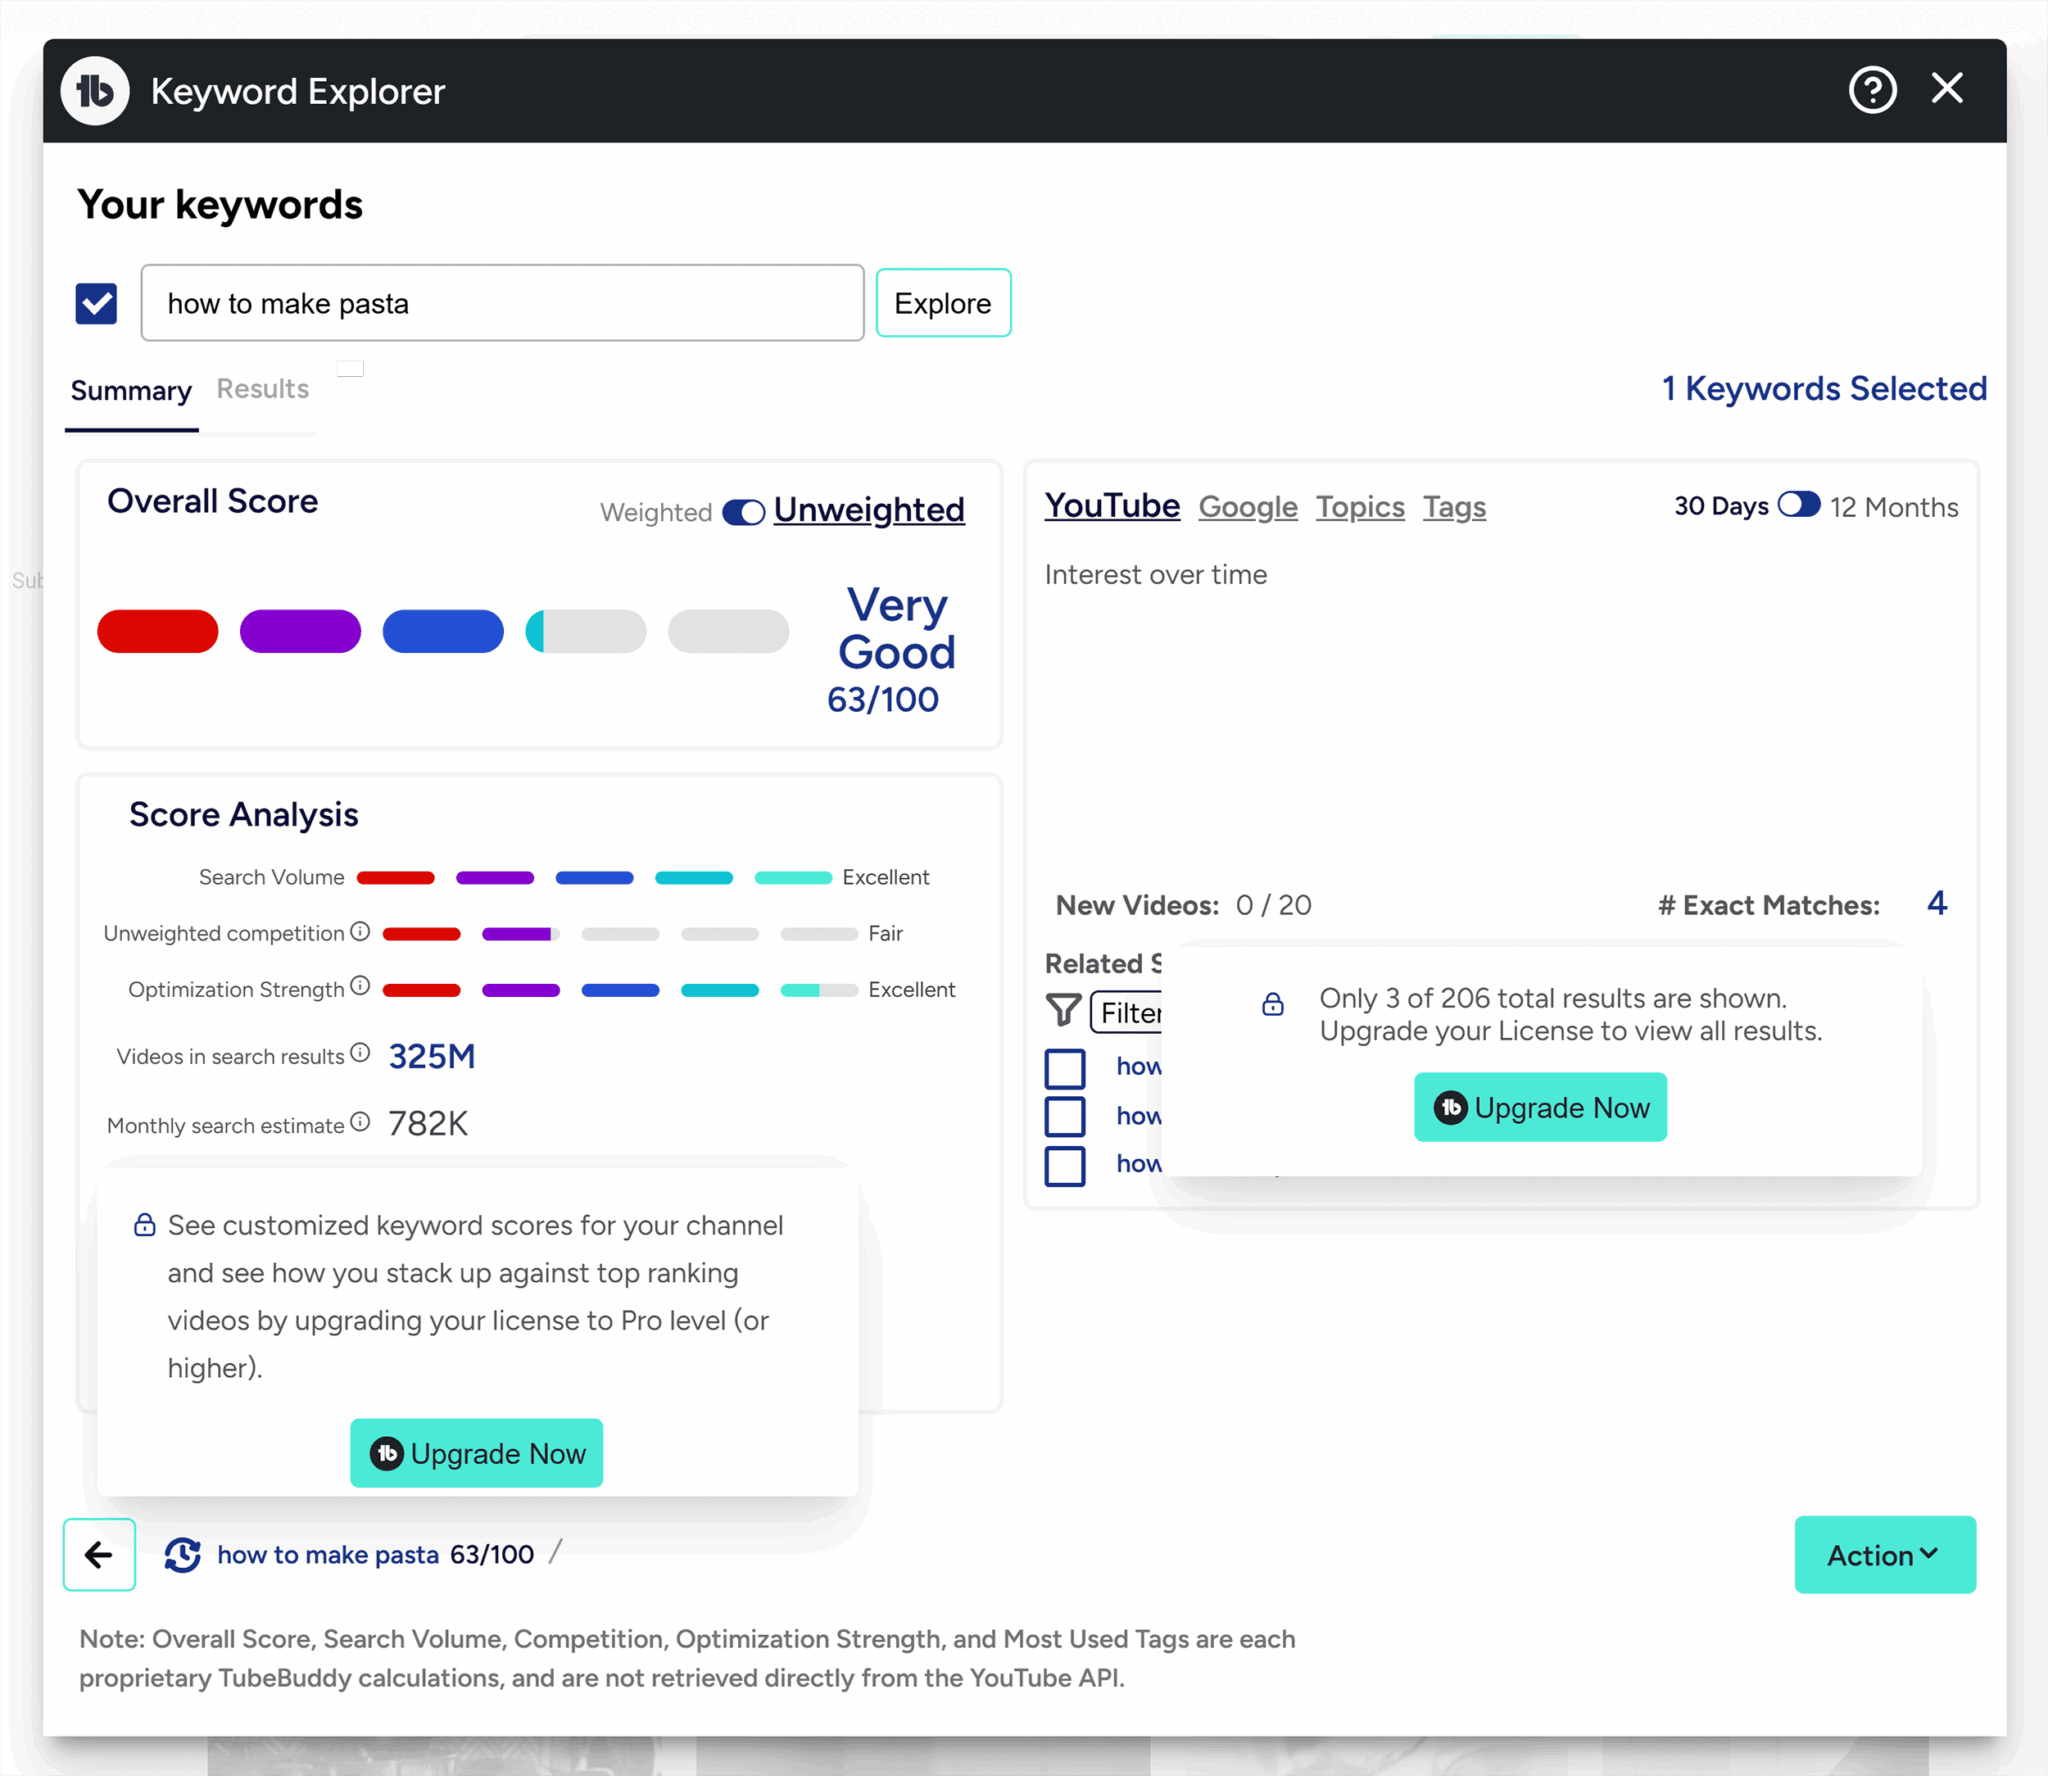View the Optimization Strength info tooltip
2048x1776 pixels.
[360, 987]
